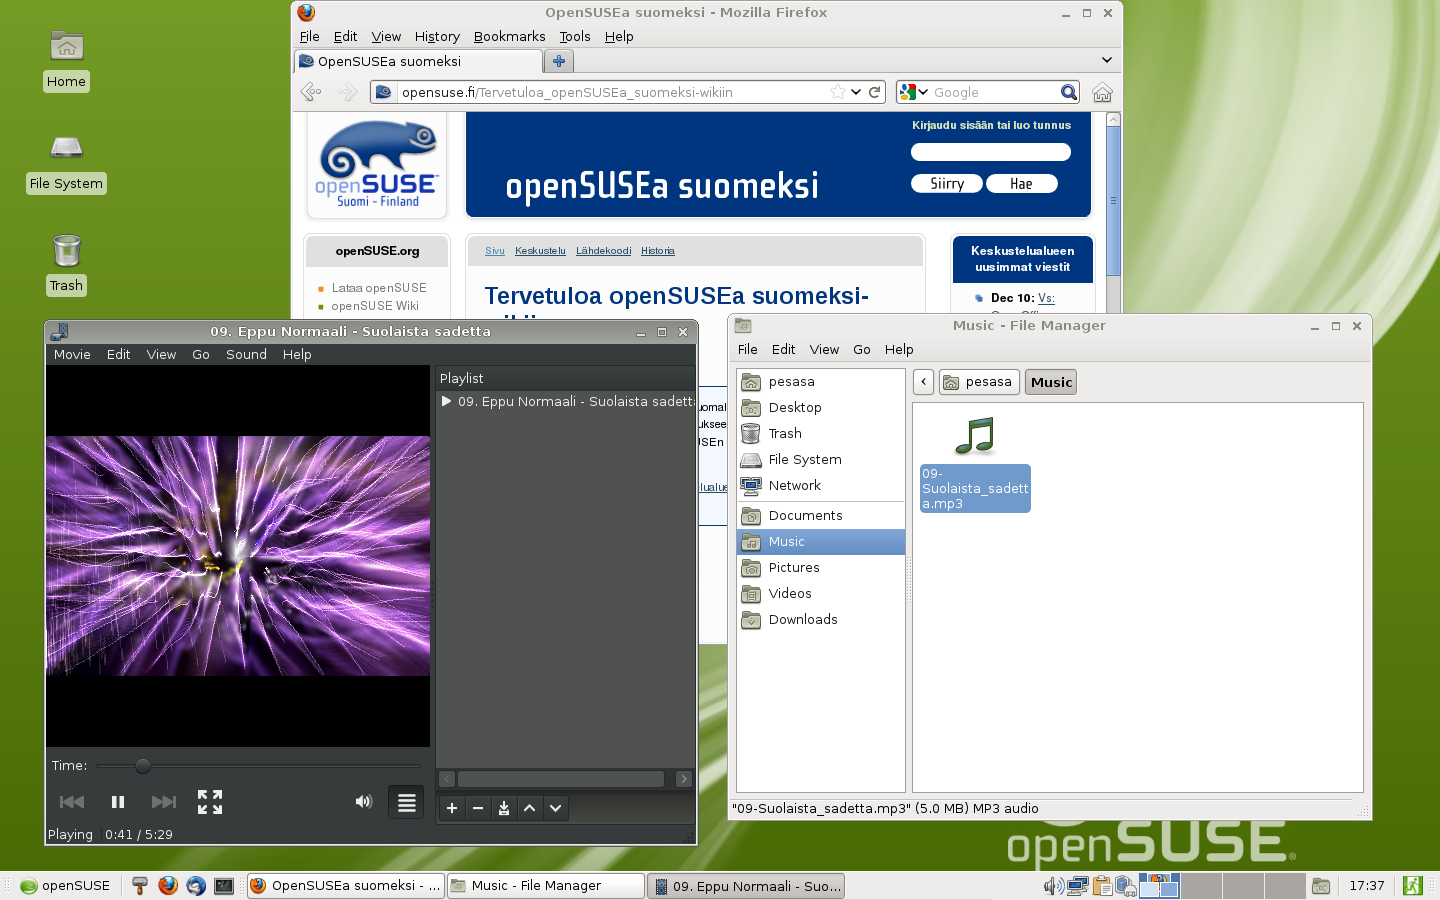1440x900 pixels.
Task: Open the search engine selector dropdown
Action: click(913, 92)
